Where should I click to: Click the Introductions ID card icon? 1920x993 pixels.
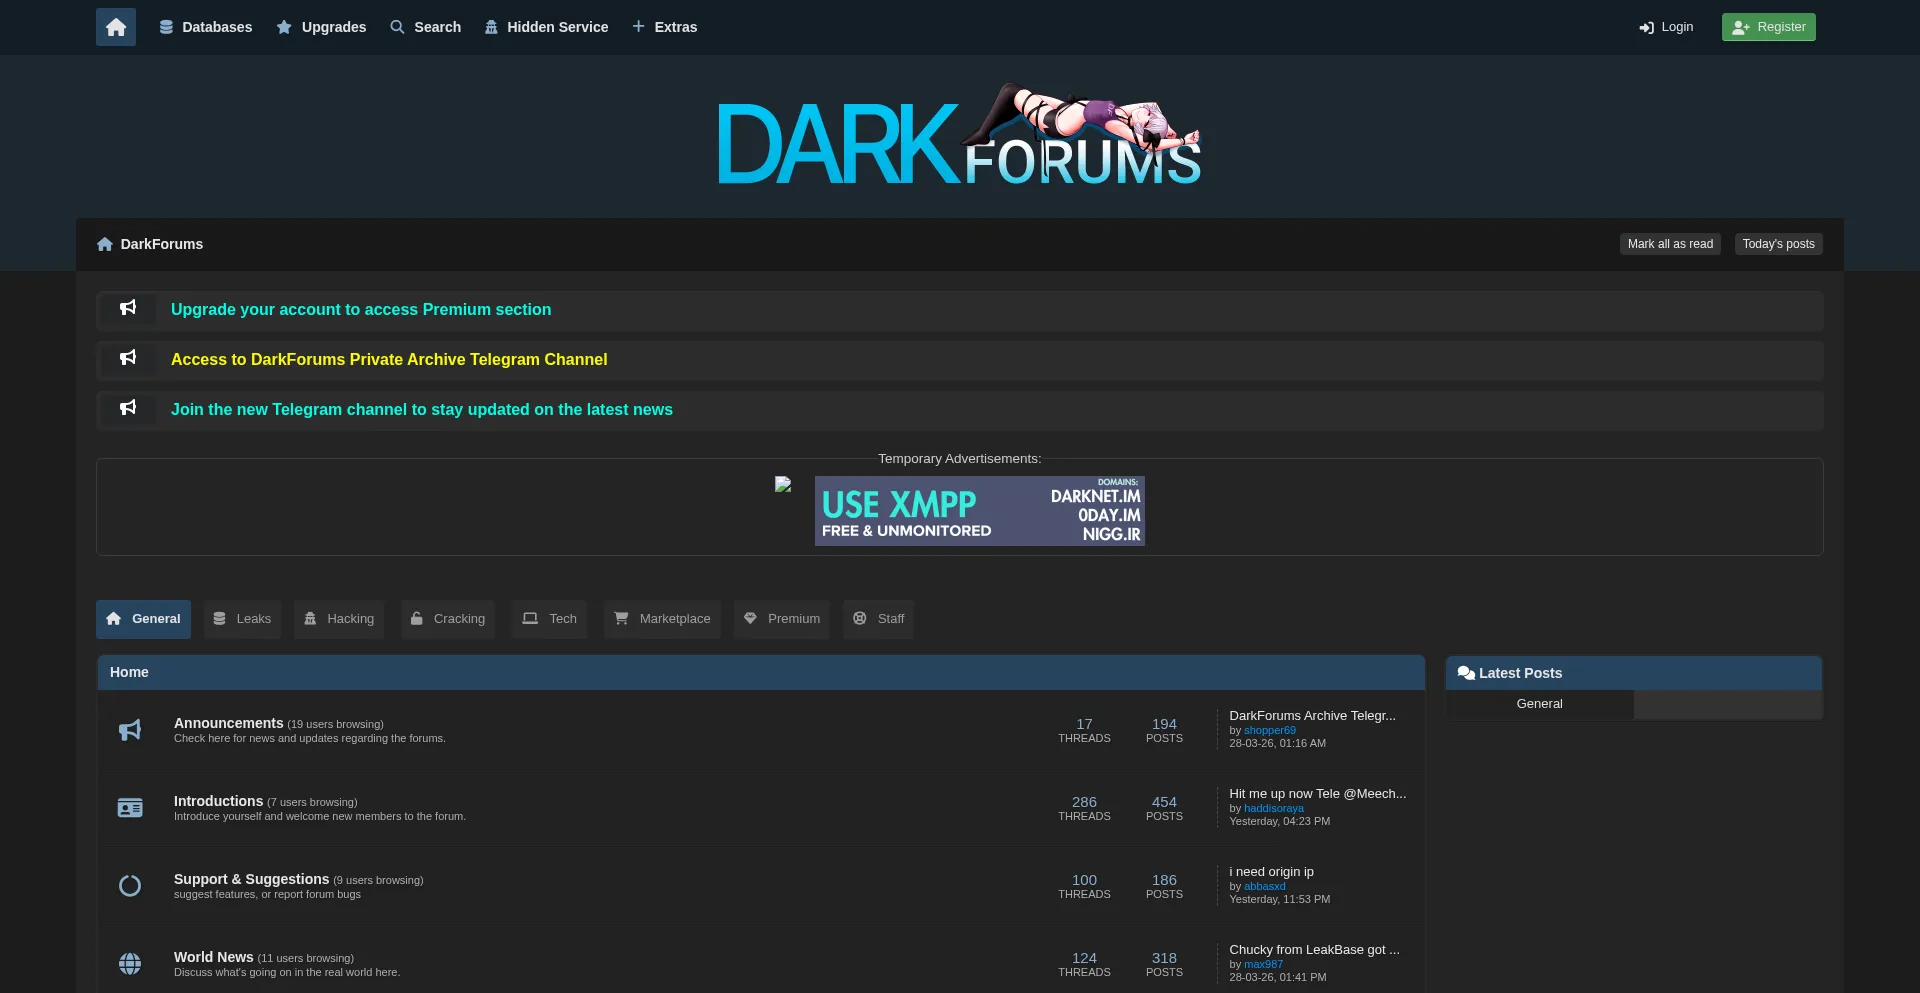tap(130, 808)
